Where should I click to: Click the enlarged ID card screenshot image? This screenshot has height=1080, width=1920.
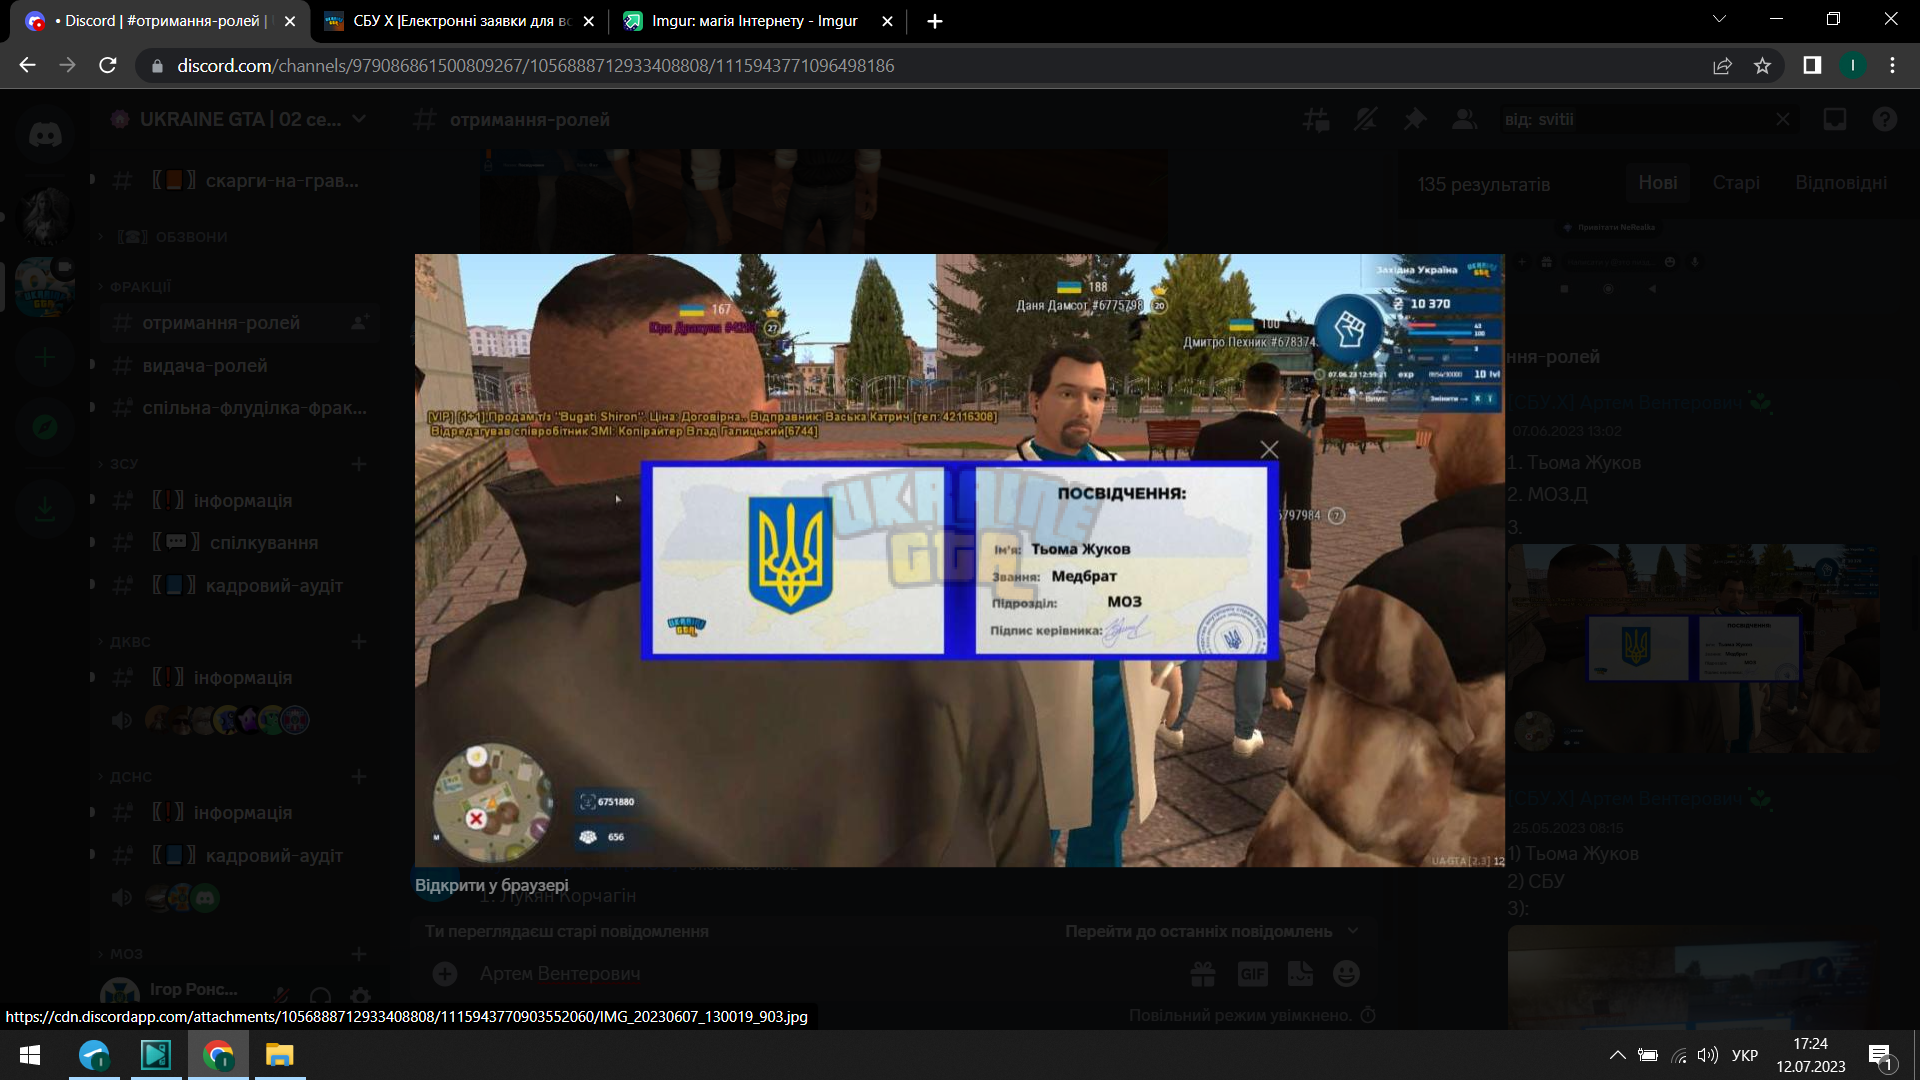pyautogui.click(x=959, y=560)
